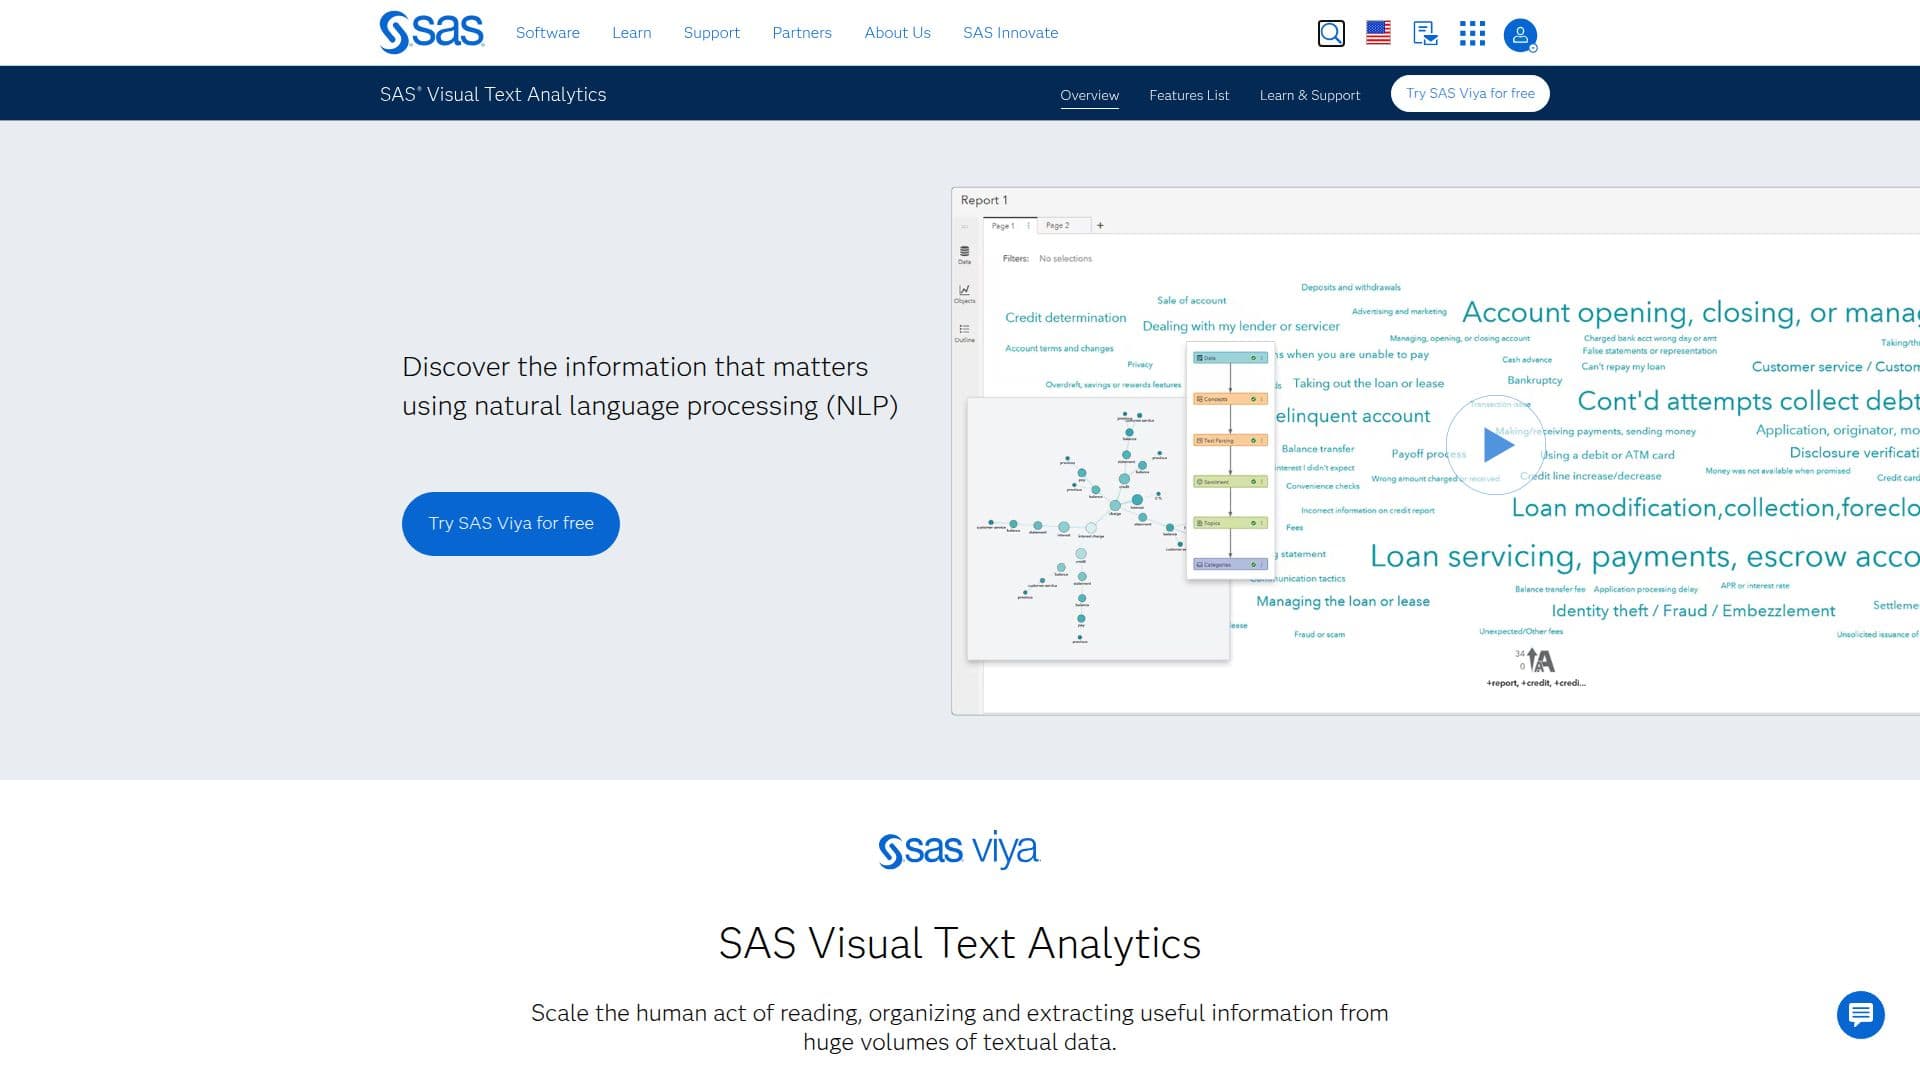Screen dimensions: 1920x1080
Task: Click the plus add-page icon in report
Action: point(1100,225)
